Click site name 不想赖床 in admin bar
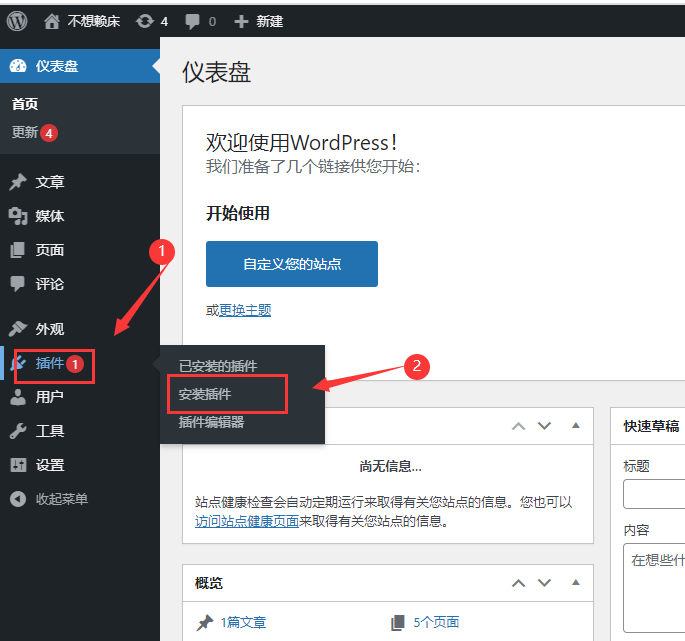This screenshot has width=685, height=641. pos(93,21)
